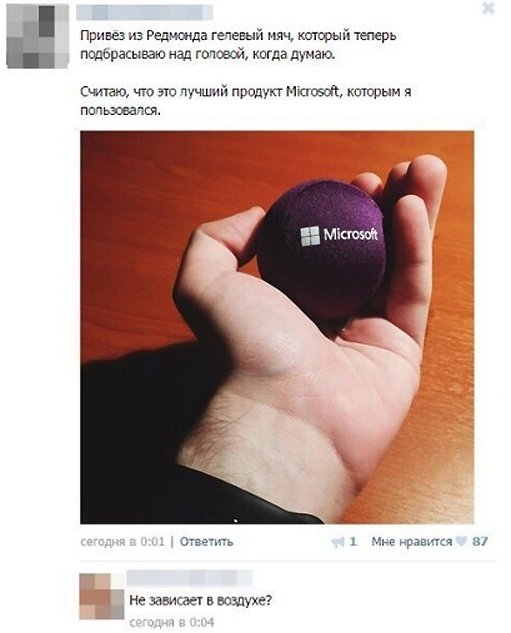Open the blurred commenter name link

click(x=189, y=578)
